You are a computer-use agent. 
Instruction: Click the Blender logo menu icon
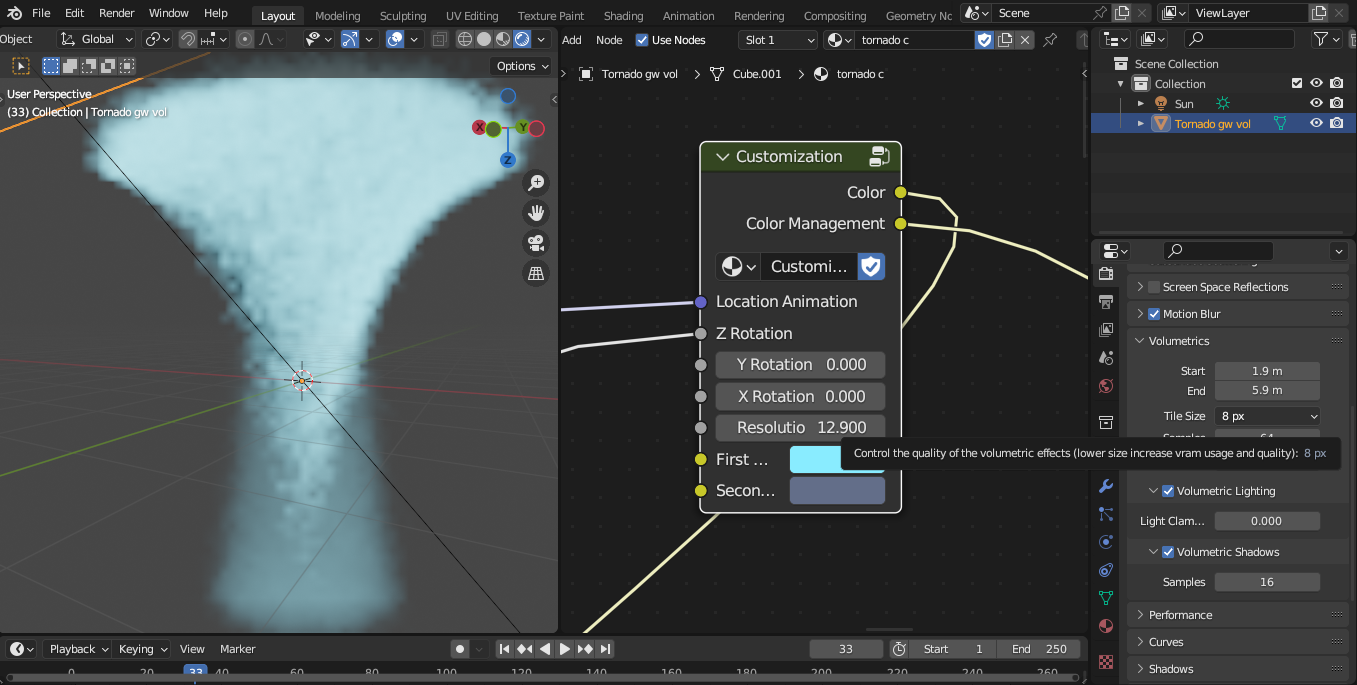click(x=12, y=13)
